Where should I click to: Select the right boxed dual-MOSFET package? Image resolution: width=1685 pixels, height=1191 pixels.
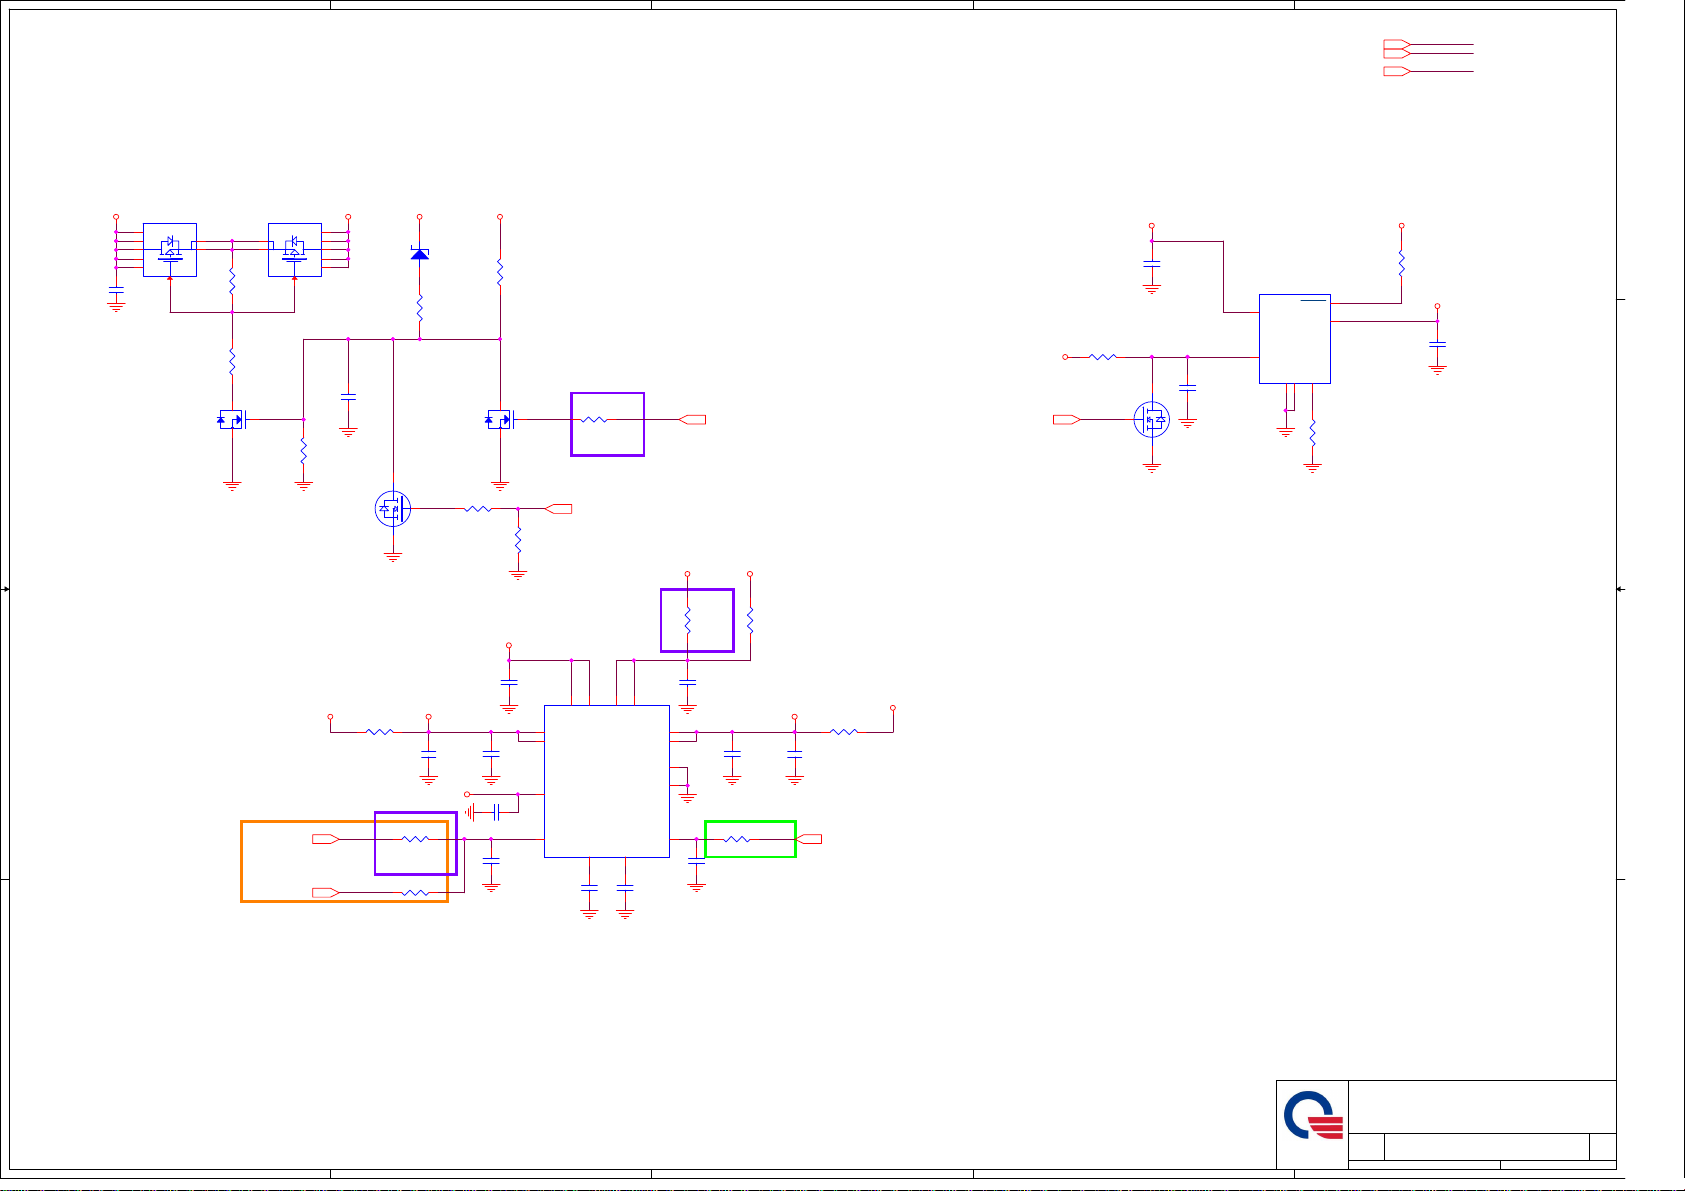[295, 250]
